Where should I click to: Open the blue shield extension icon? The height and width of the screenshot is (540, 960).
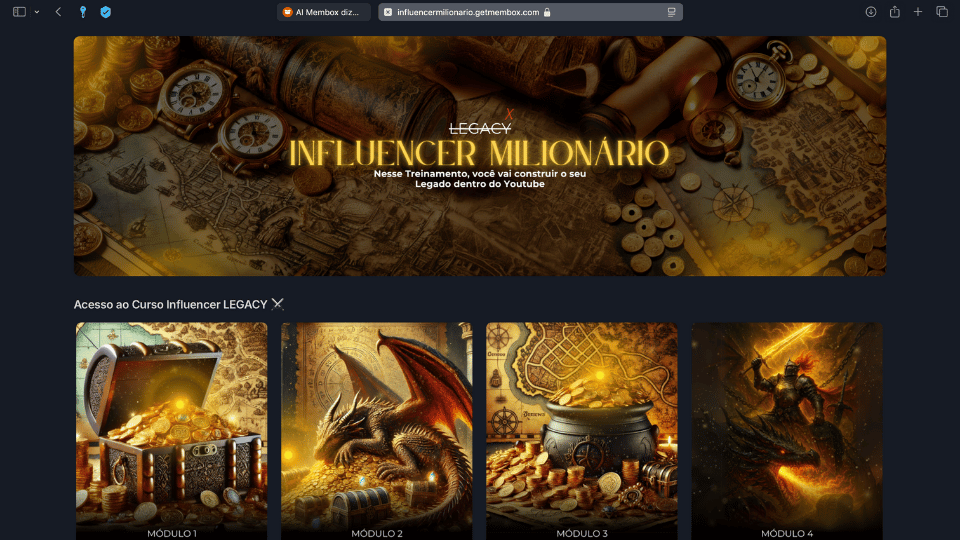point(105,12)
